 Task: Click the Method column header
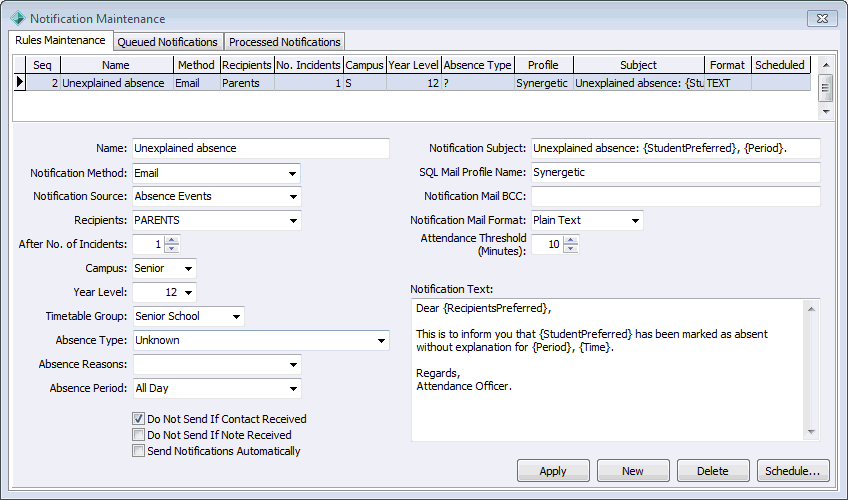196,65
